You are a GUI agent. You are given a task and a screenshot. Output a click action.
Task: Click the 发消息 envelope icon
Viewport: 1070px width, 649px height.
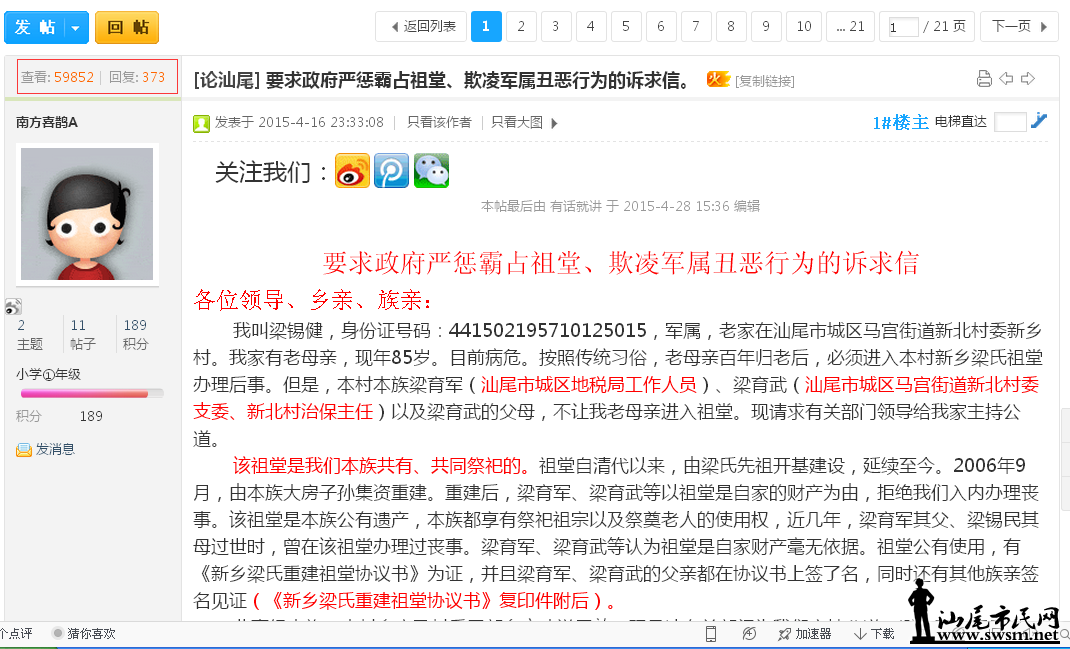coord(24,450)
